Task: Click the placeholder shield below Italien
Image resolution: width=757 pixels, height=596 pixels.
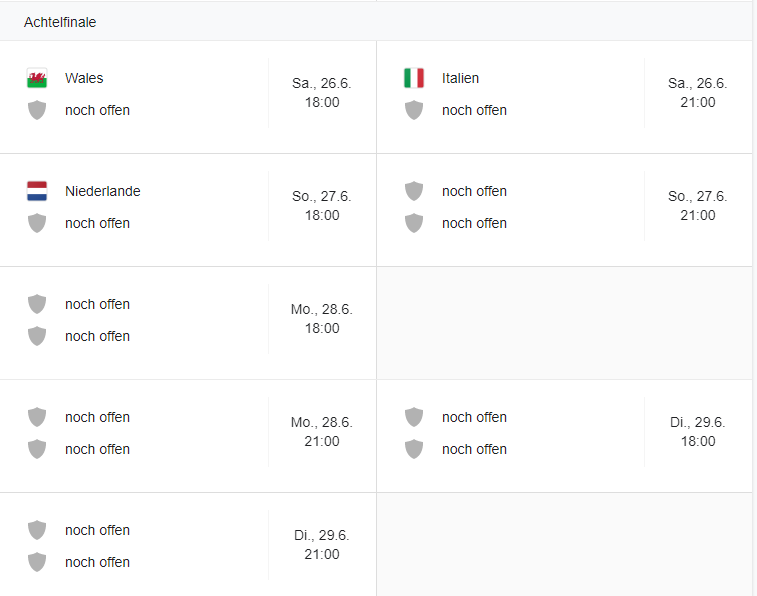Action: coord(414,110)
